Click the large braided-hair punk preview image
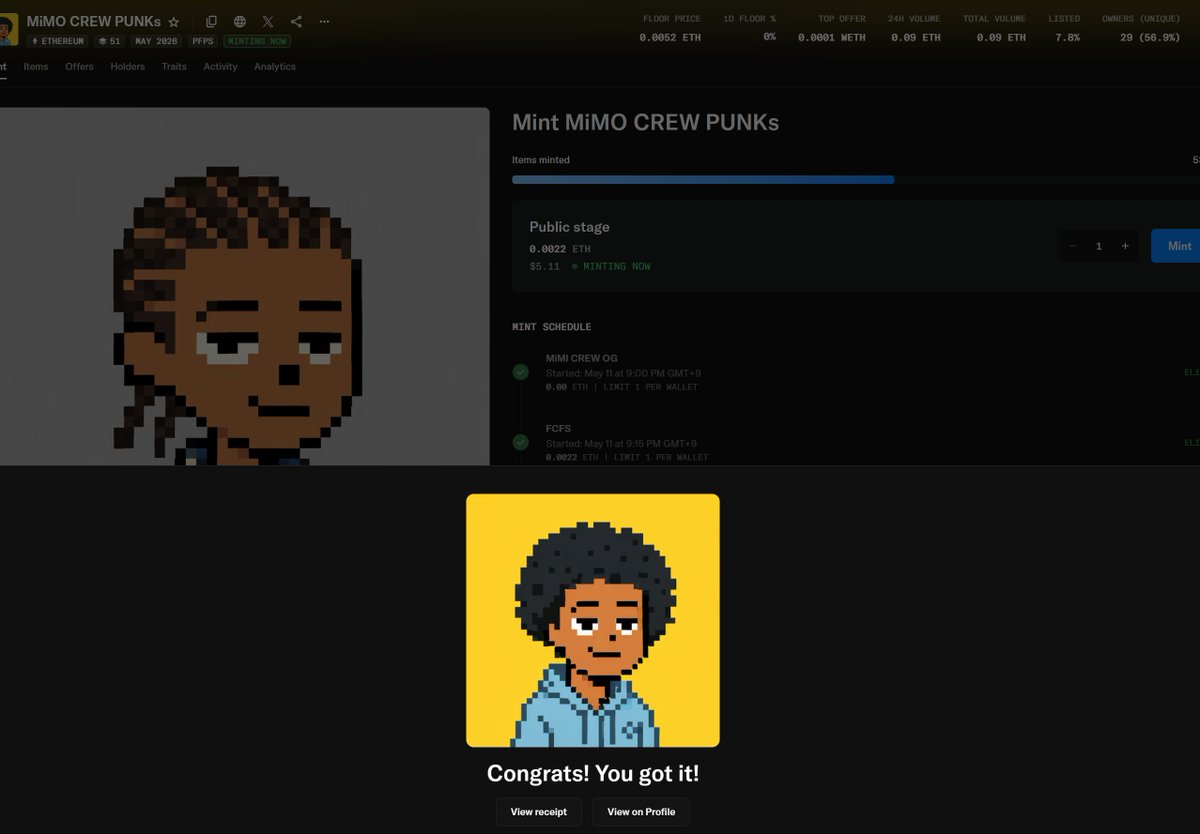This screenshot has height=834, width=1200. pos(245,286)
